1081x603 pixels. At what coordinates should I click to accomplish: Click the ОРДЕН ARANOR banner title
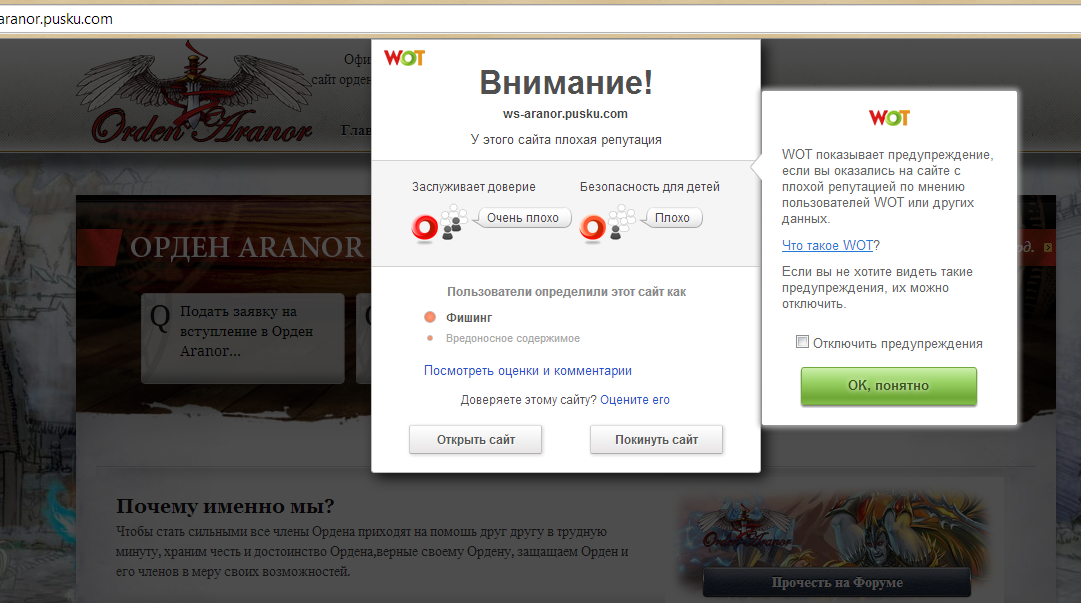pyautogui.click(x=247, y=247)
